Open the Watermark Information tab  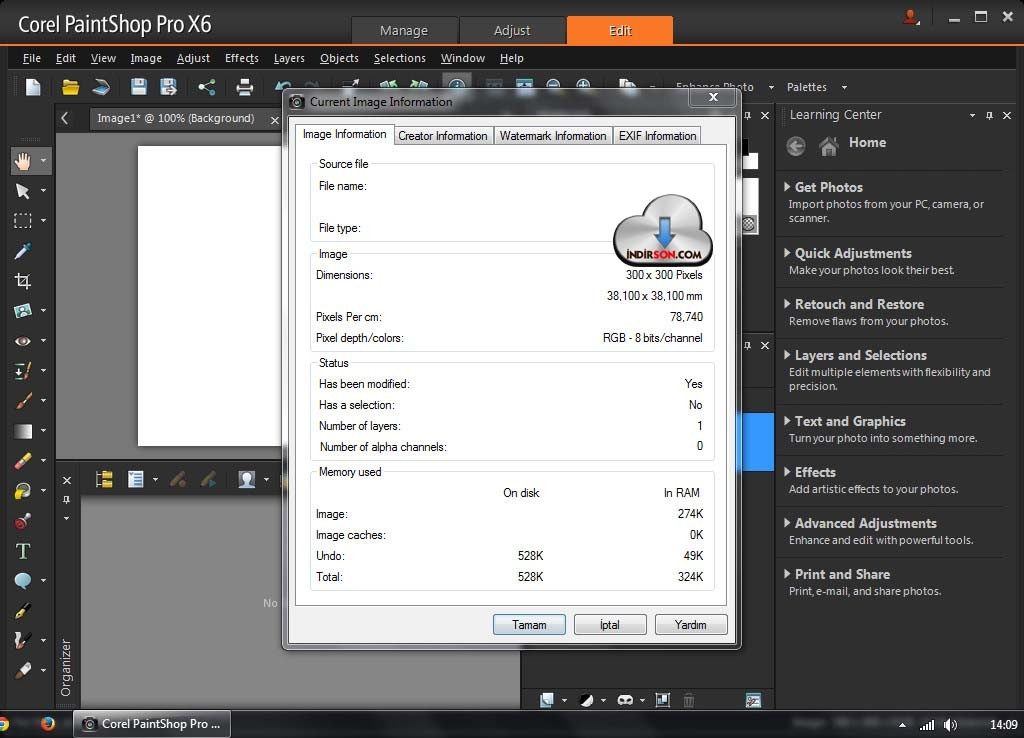pos(553,136)
